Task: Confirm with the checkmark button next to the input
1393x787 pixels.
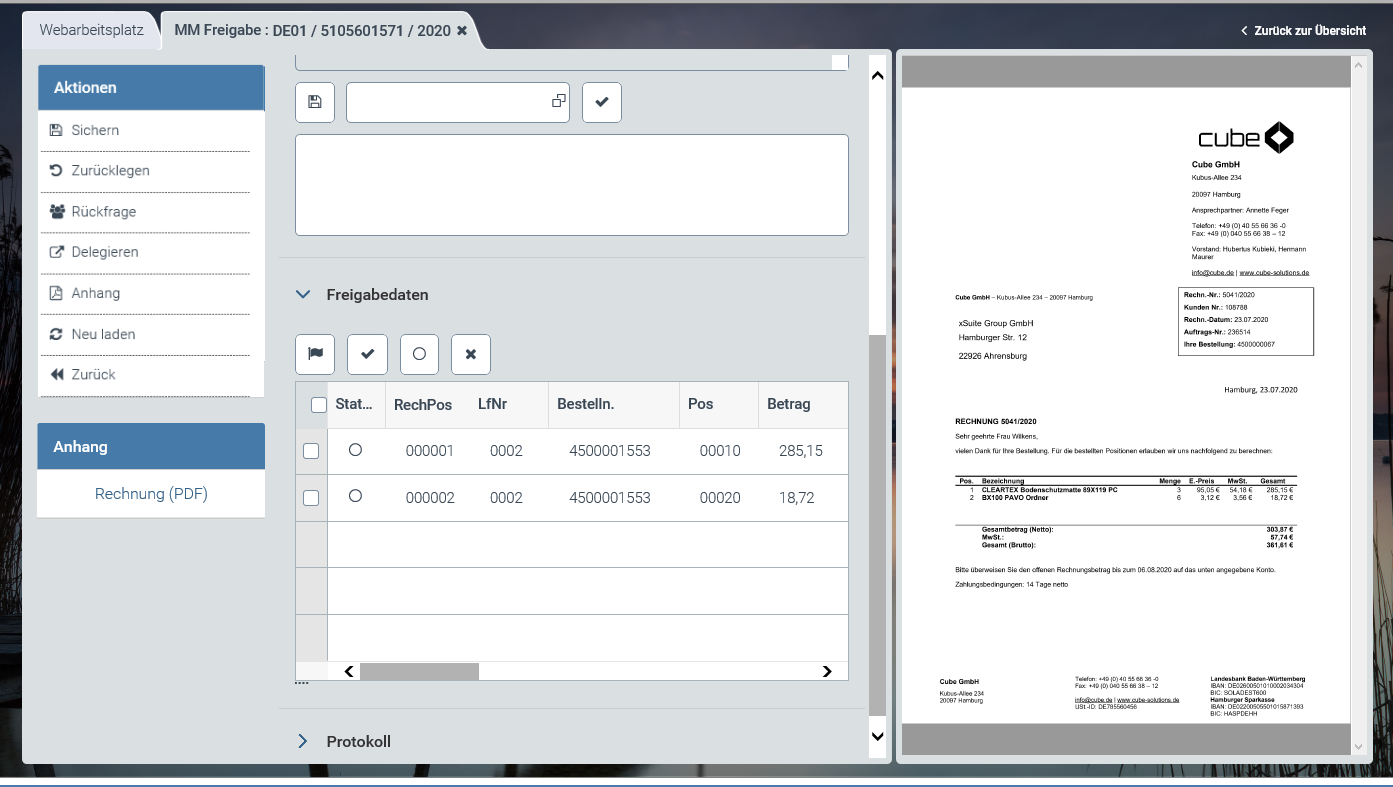Action: pyautogui.click(x=601, y=102)
